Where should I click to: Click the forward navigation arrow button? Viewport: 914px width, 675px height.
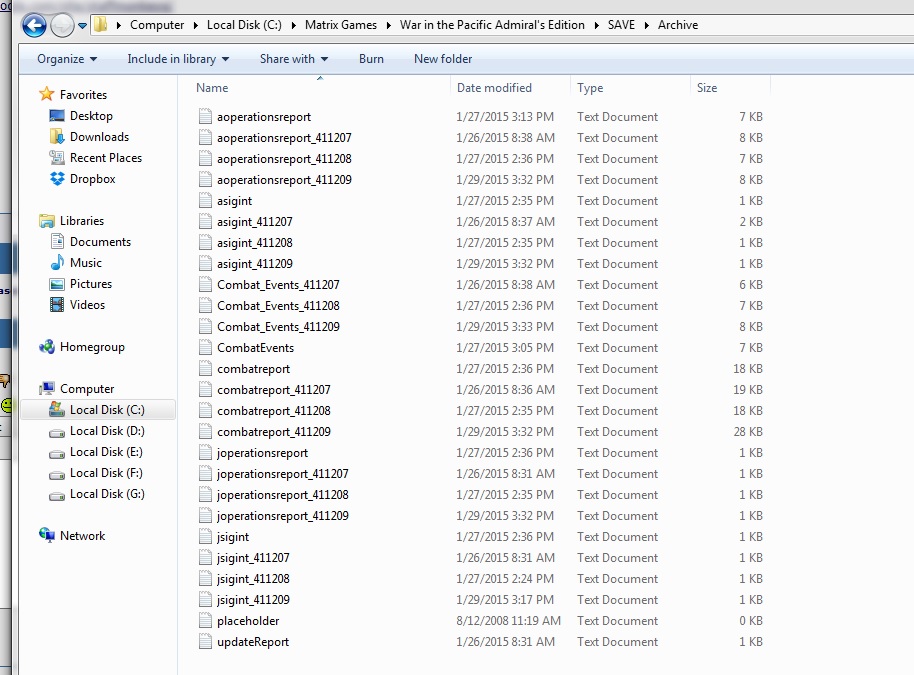click(x=62, y=25)
